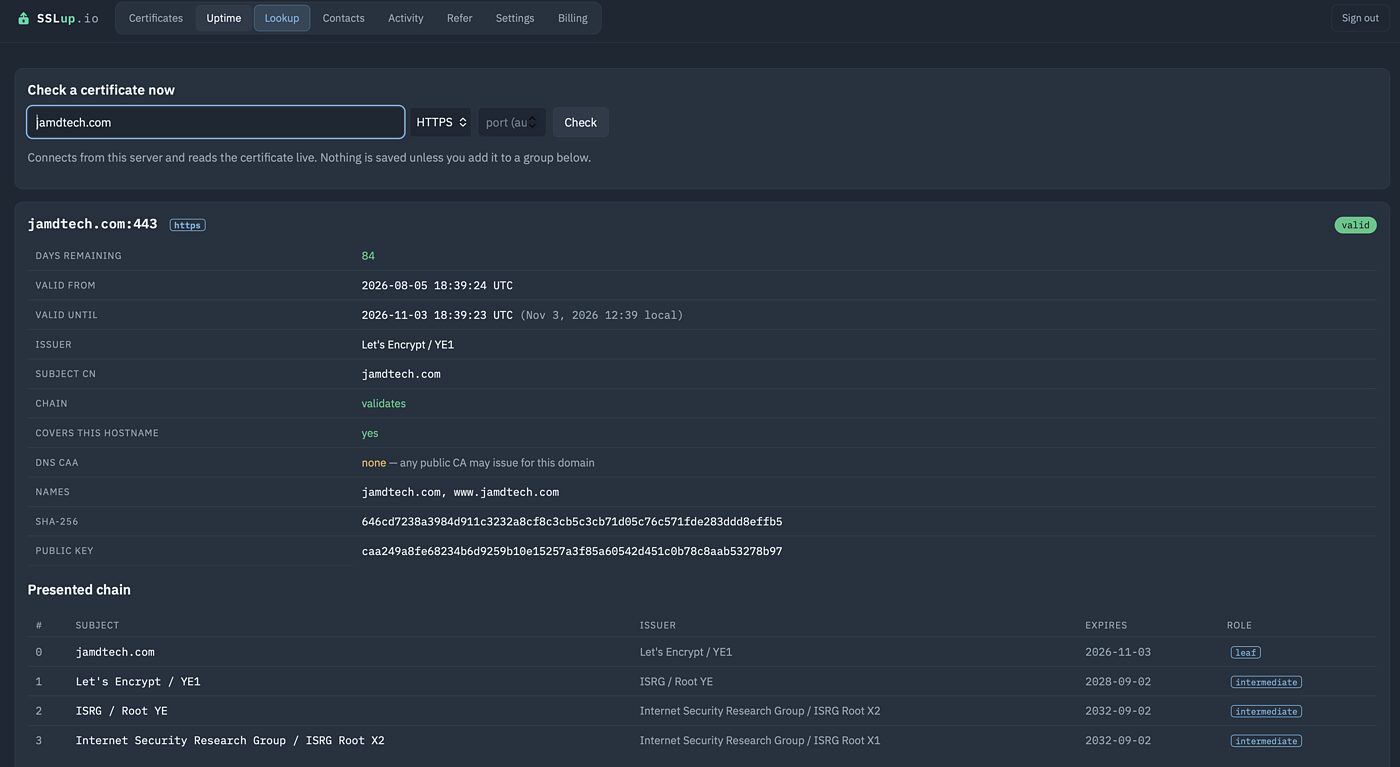Select the names jamdtech.com, www.jamdtech.com
1400x767 pixels.
(x=460, y=492)
